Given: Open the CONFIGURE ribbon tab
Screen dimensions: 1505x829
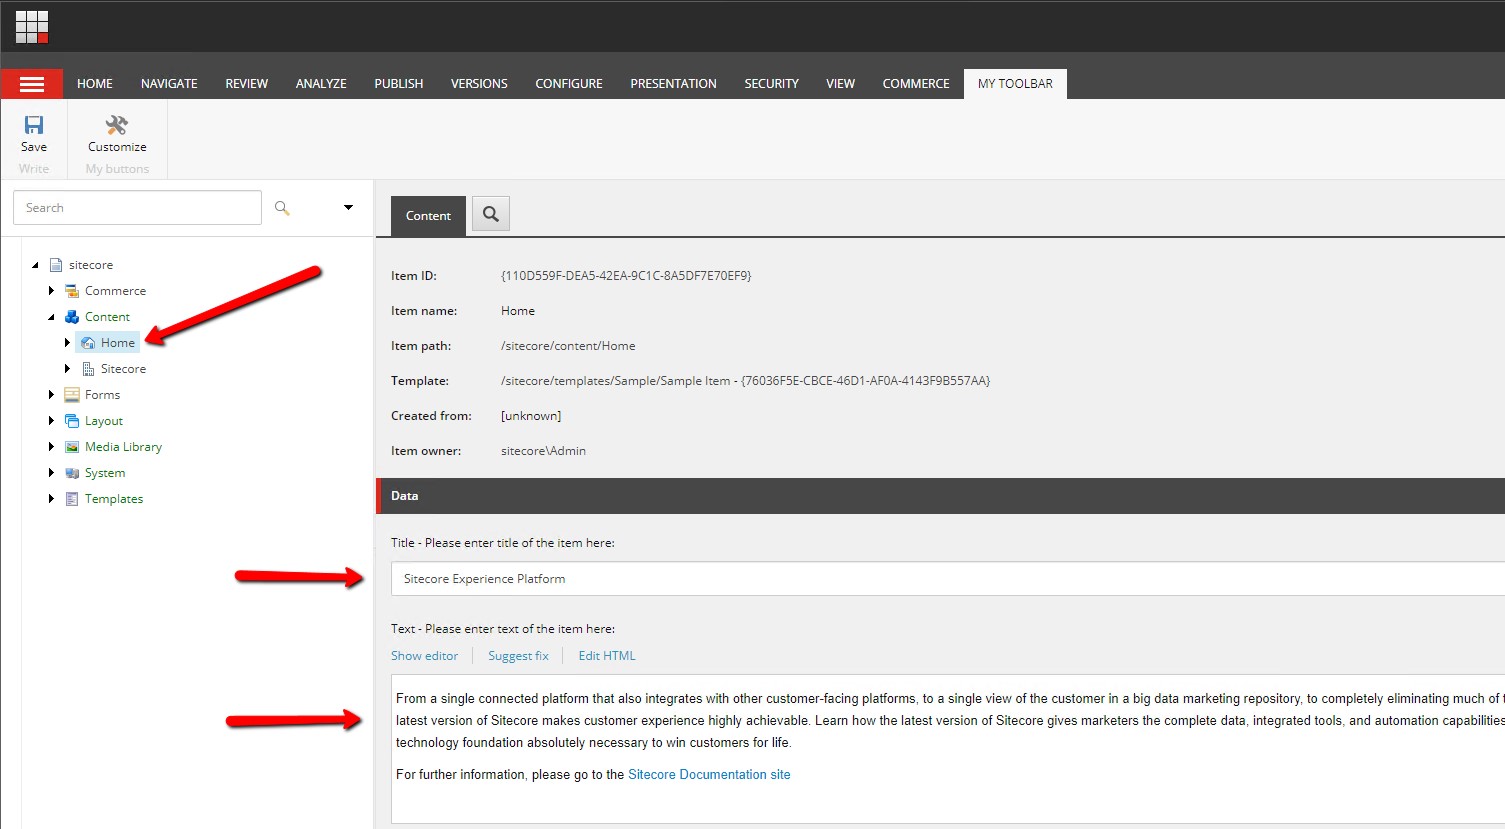Looking at the screenshot, I should (x=569, y=84).
